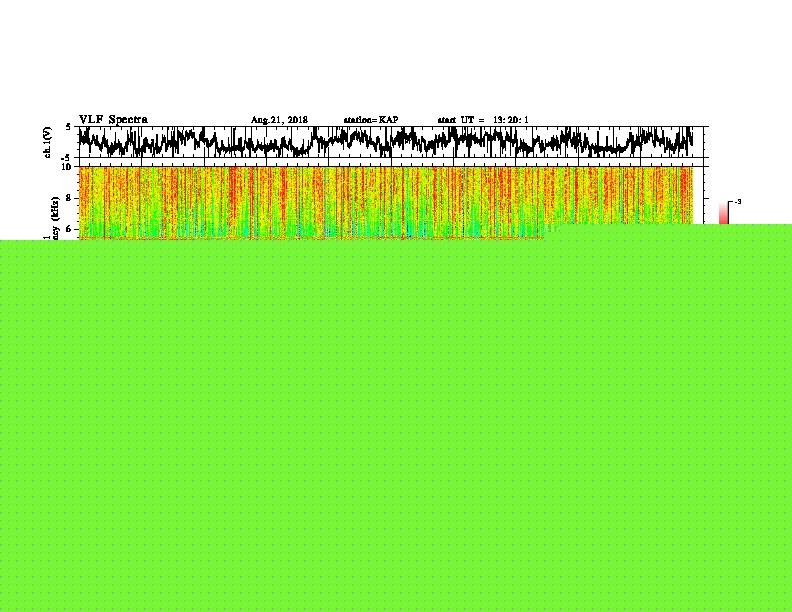792x612 pixels.
Task: Click the 6 kHz axis tick label
Action: [x=69, y=229]
